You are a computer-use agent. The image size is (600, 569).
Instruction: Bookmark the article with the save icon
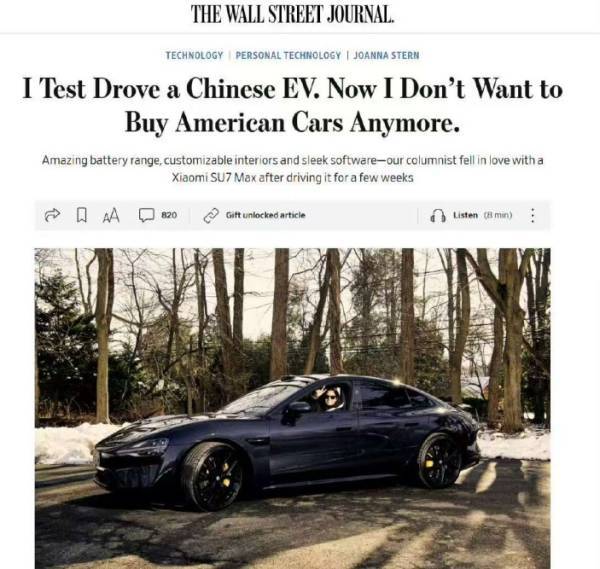click(81, 215)
